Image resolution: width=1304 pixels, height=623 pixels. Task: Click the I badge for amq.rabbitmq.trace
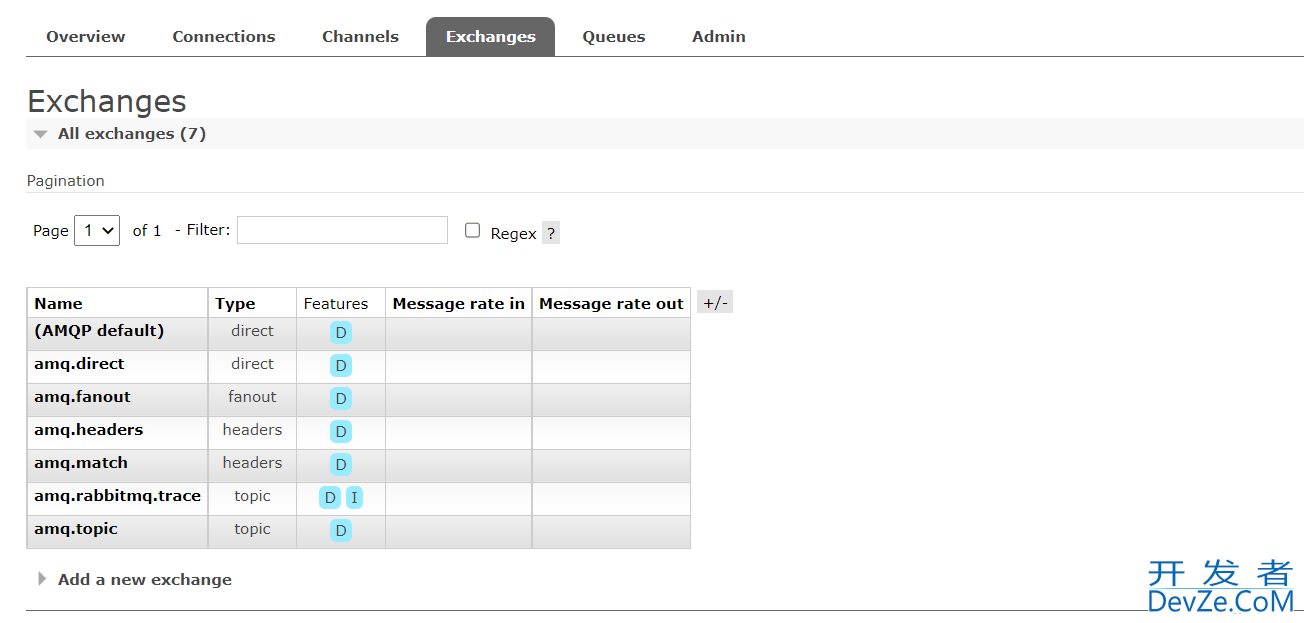(354, 498)
